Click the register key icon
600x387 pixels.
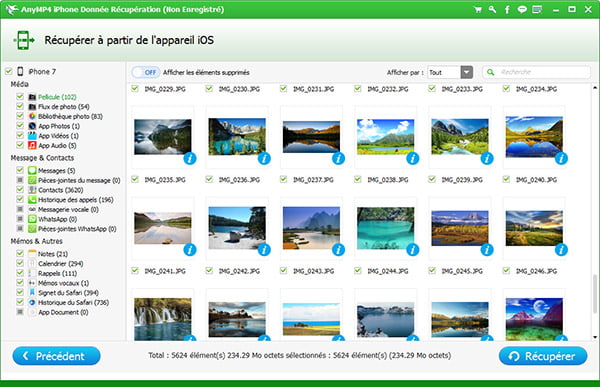(492, 10)
